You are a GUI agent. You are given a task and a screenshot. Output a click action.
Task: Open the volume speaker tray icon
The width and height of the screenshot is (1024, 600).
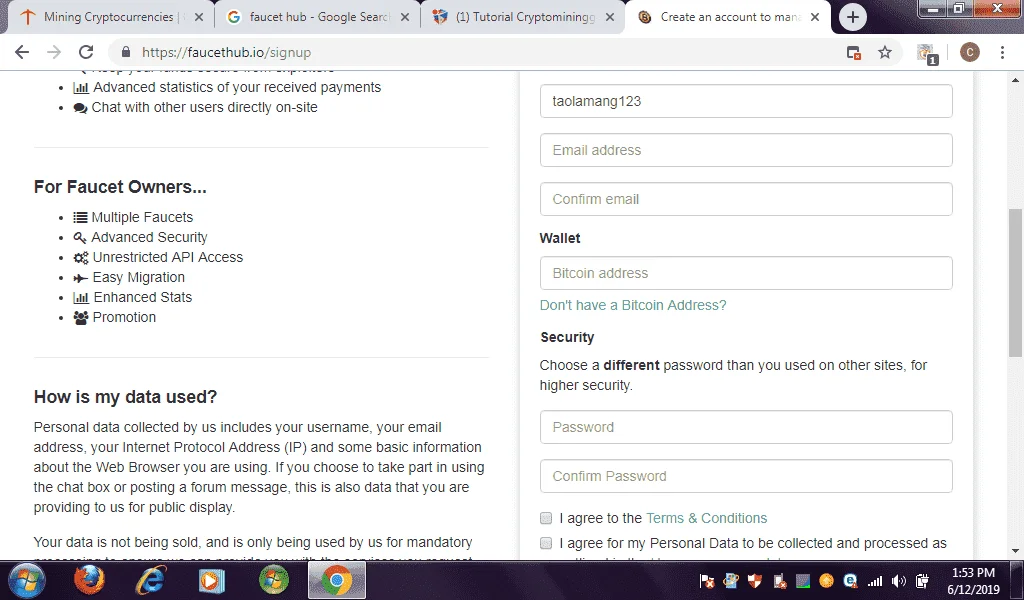pyautogui.click(x=899, y=580)
